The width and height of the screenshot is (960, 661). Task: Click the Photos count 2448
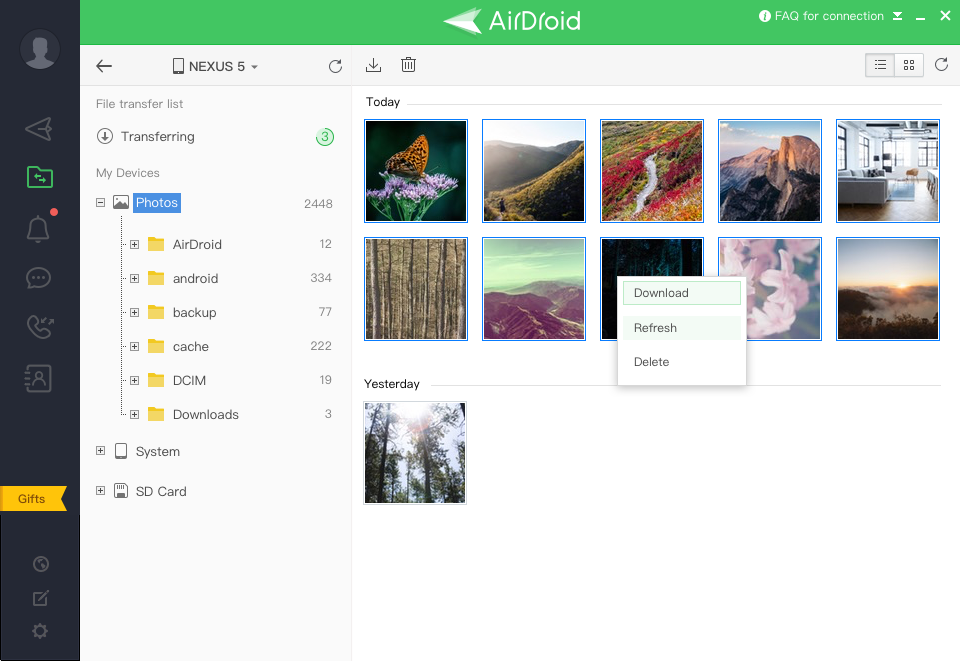click(x=318, y=204)
